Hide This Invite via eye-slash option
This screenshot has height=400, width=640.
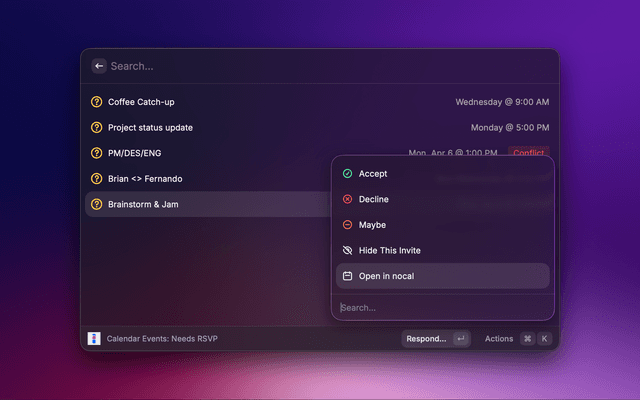pyautogui.click(x=382, y=250)
